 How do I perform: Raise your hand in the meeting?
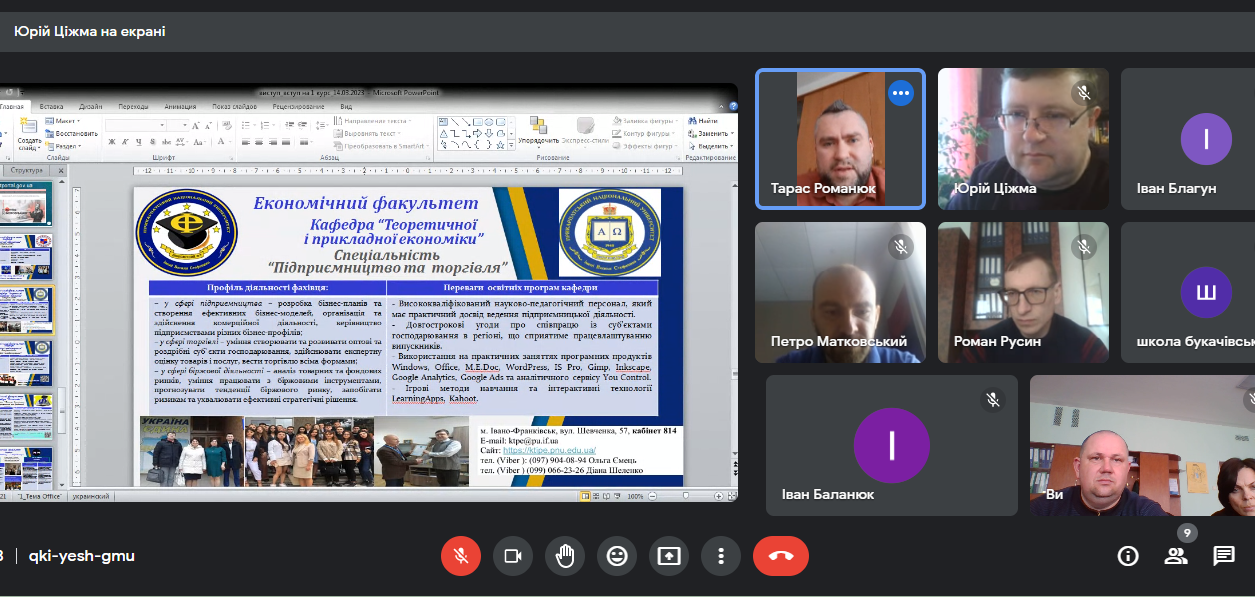(x=565, y=556)
